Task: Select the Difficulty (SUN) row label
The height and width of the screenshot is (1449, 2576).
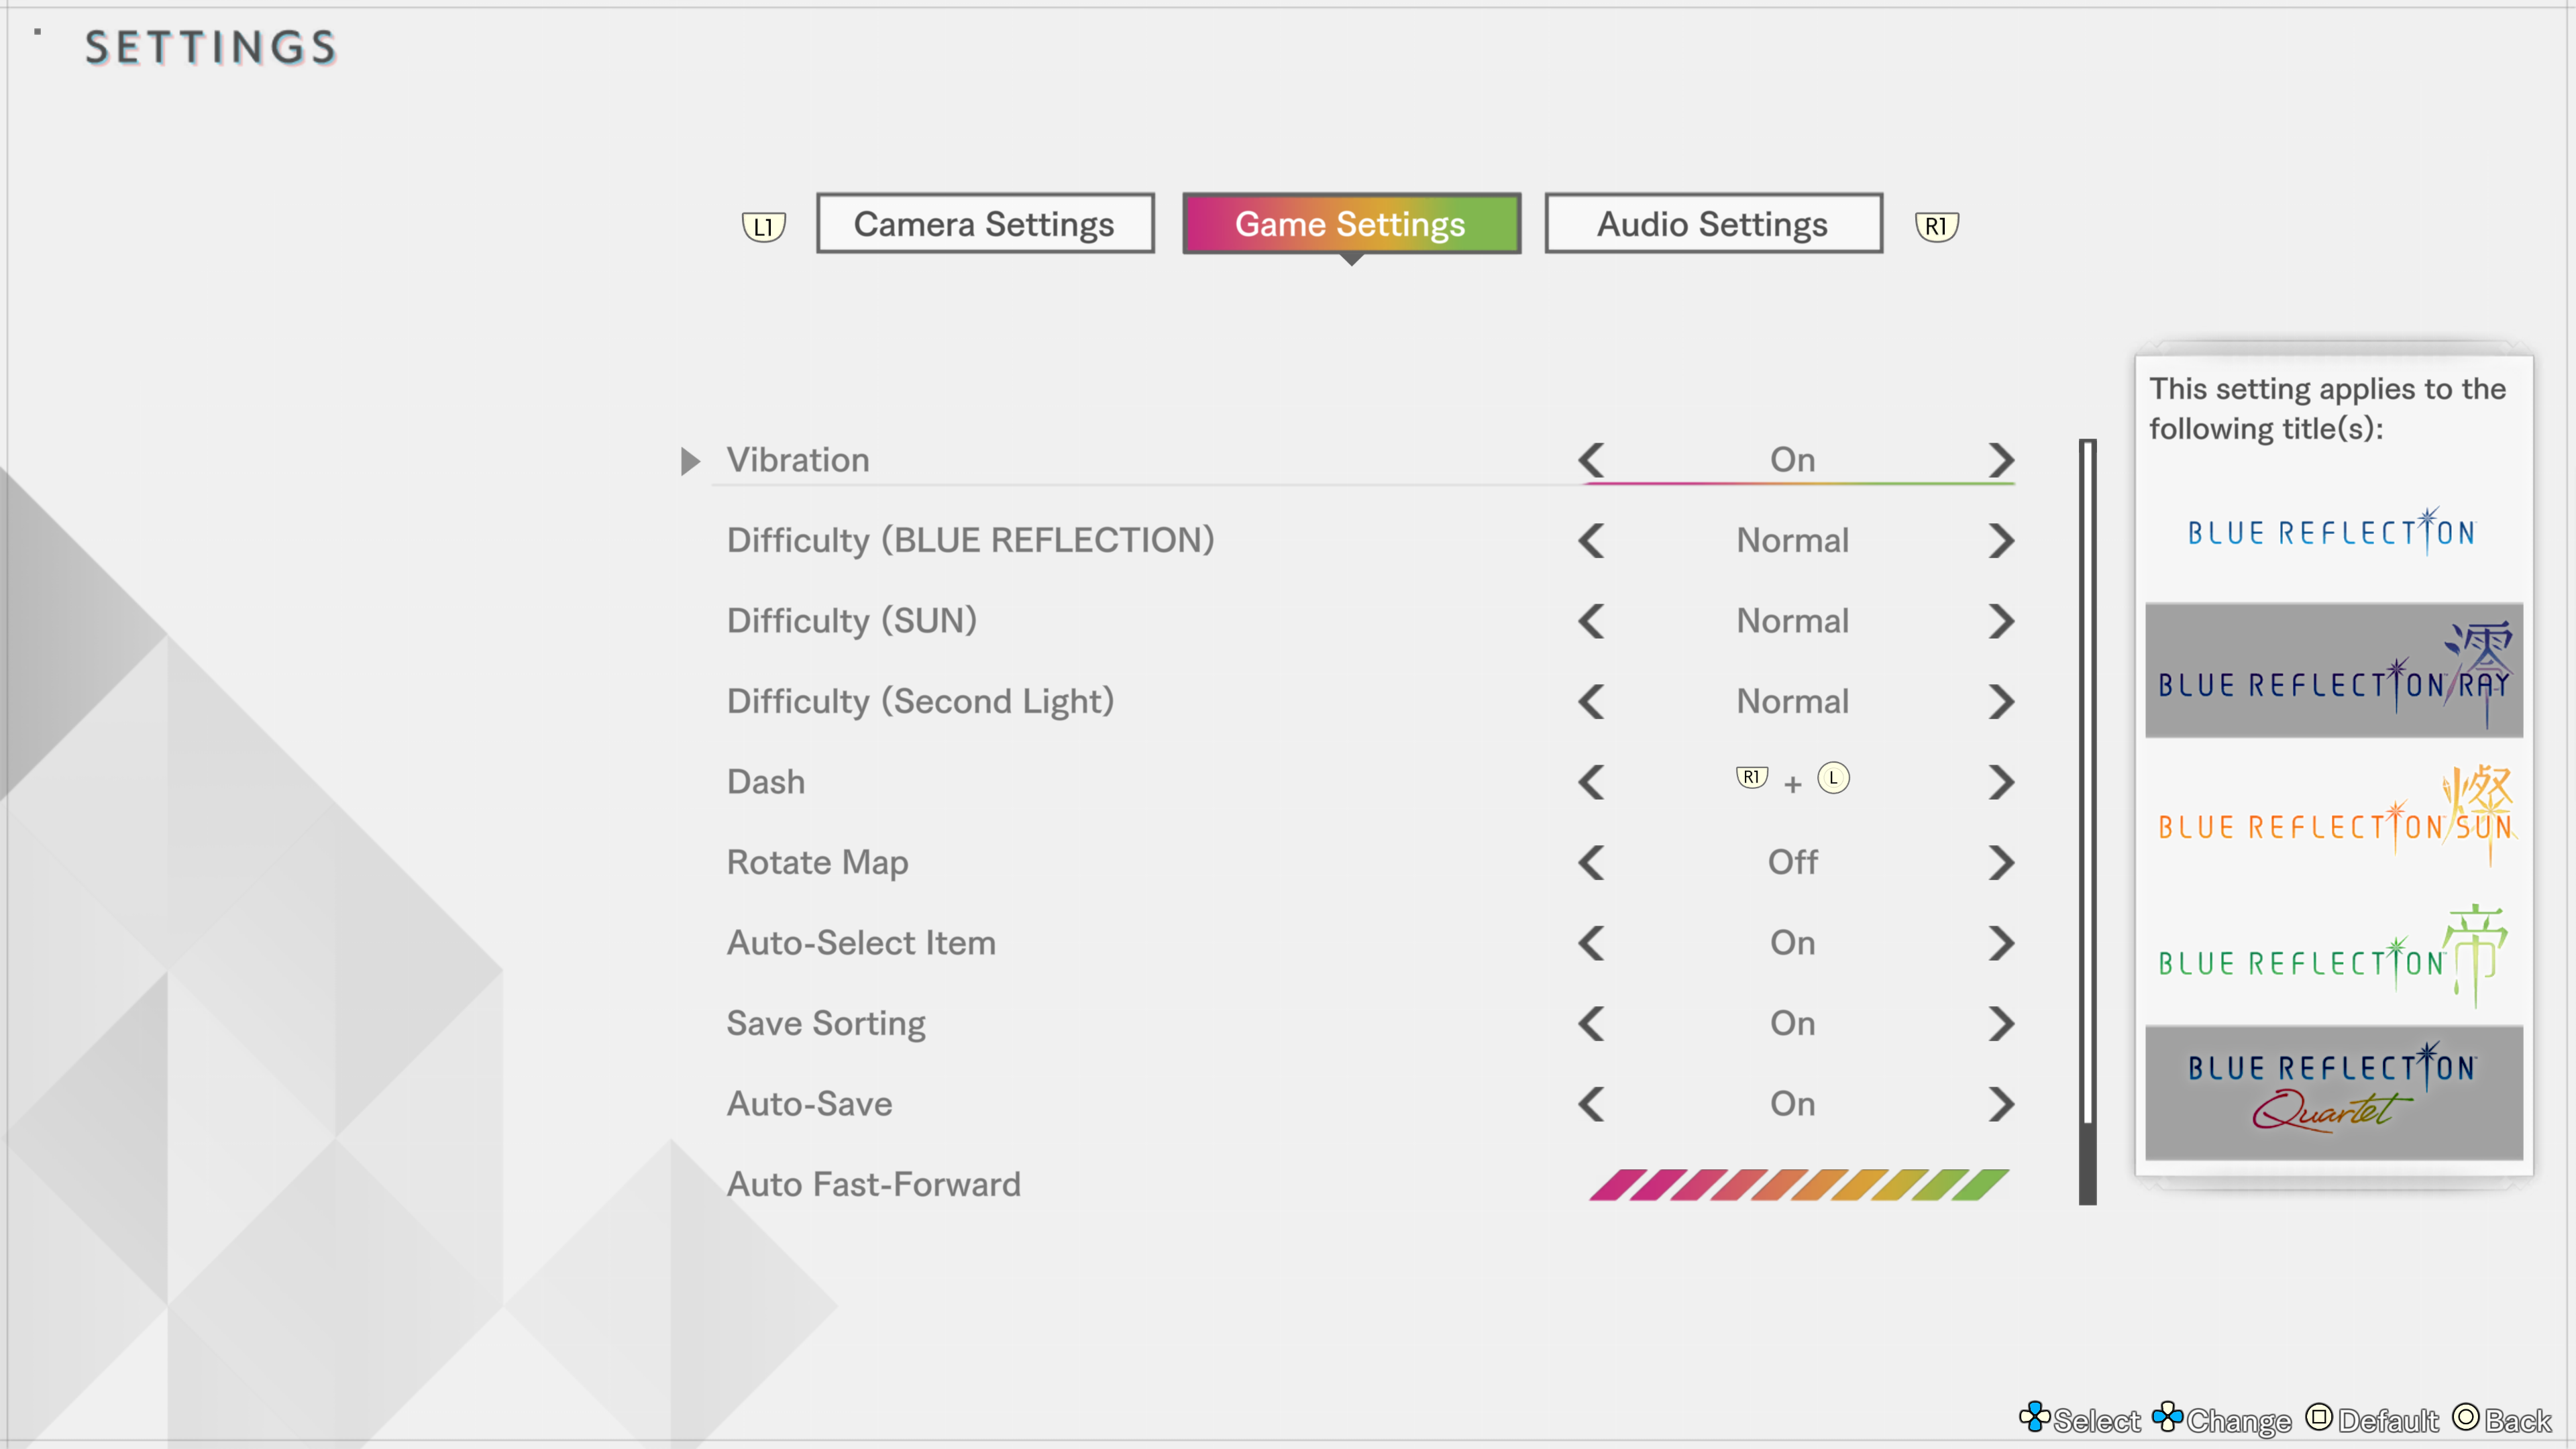Action: [852, 621]
